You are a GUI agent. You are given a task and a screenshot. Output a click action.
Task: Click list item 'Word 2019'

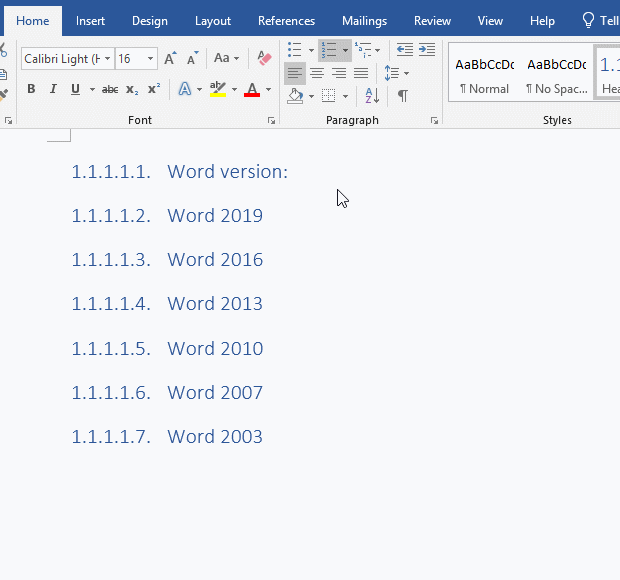[215, 215]
